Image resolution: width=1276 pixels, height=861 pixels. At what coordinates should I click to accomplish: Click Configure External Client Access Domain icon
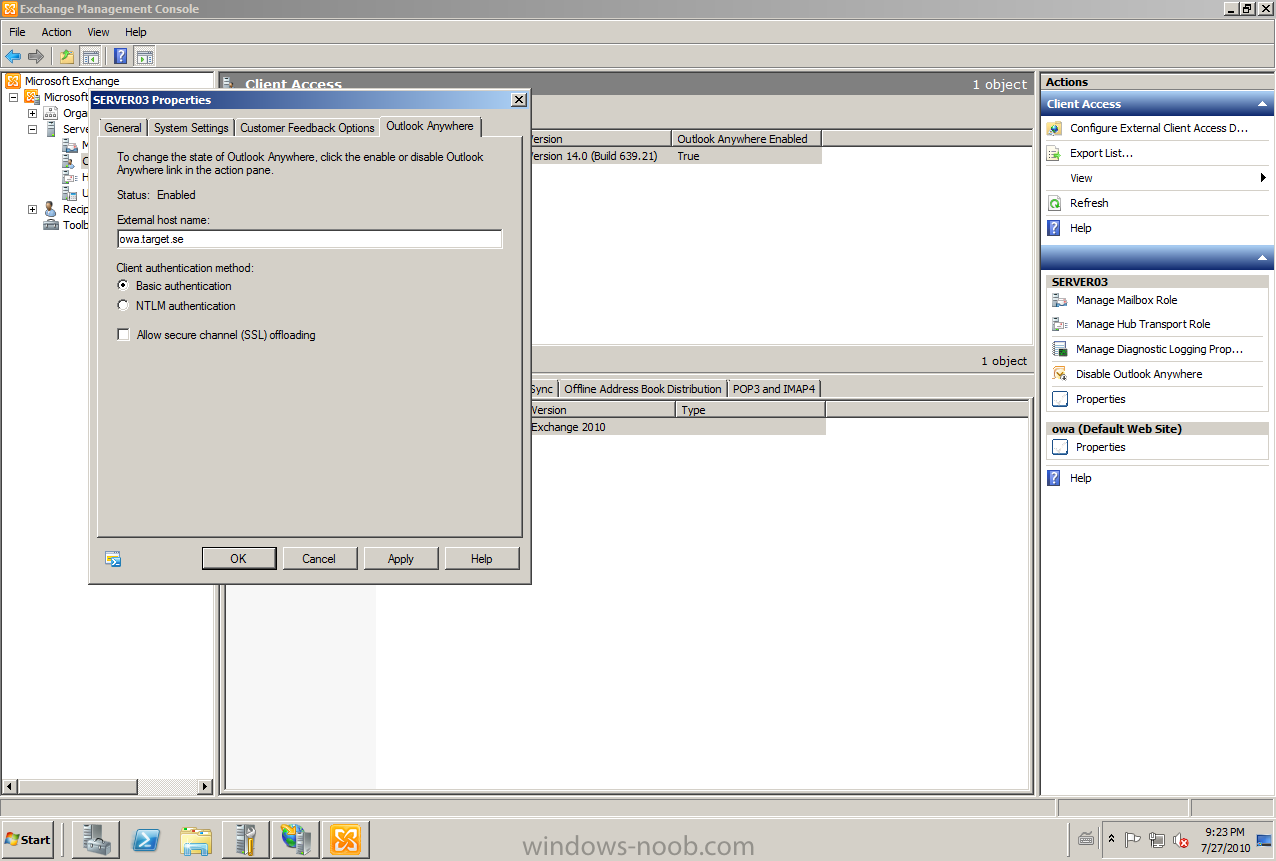(x=1054, y=128)
